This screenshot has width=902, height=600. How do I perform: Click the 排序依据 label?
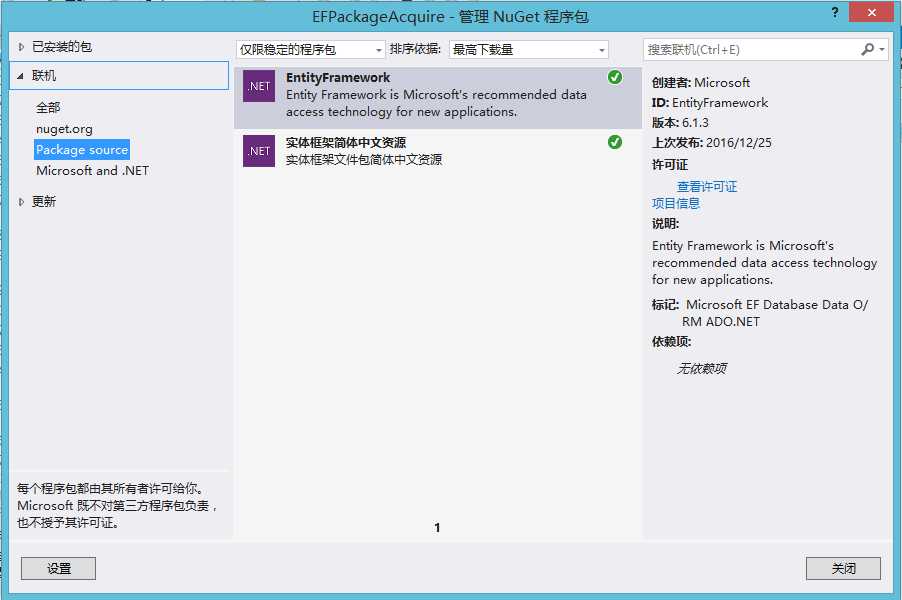point(415,49)
